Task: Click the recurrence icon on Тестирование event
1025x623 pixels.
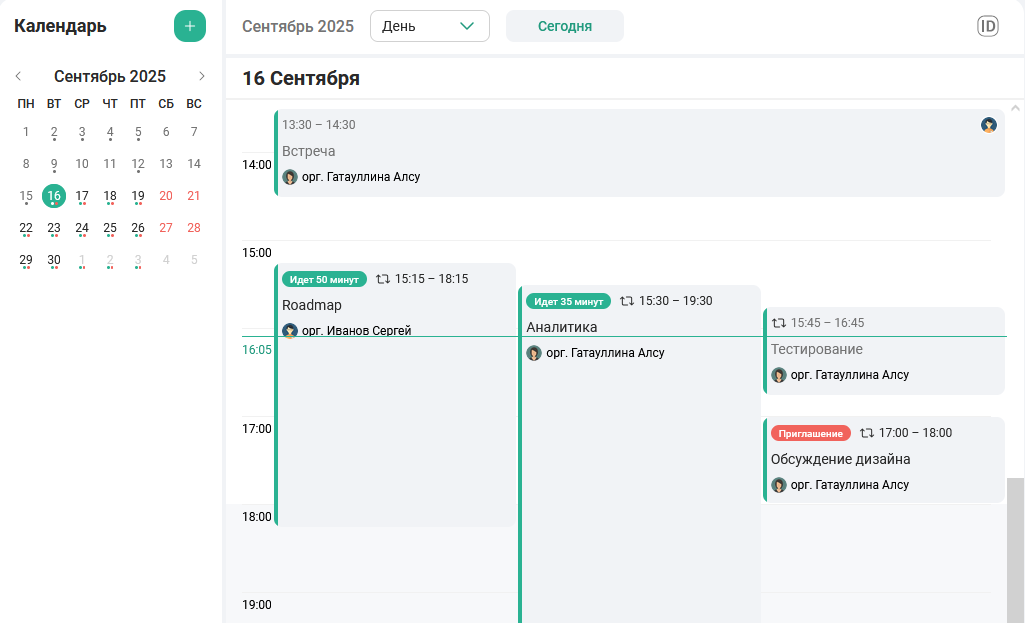Action: pos(779,323)
